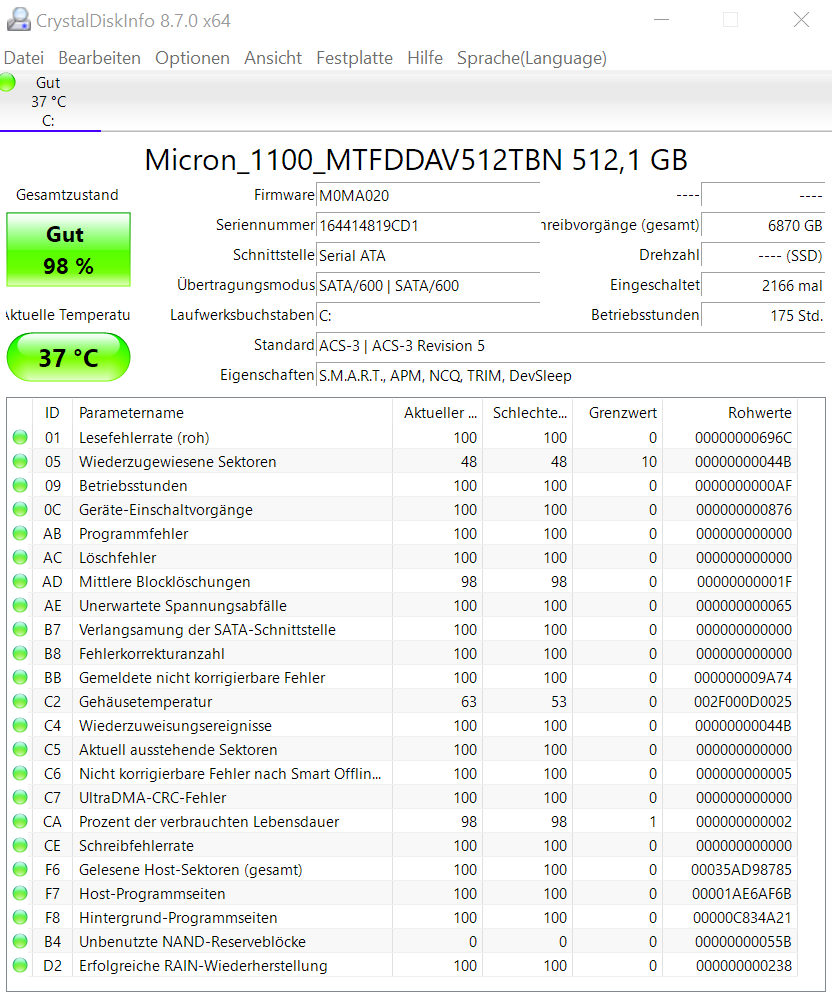Screen dimensions: 832x999
Task: Click status dot of Mittlere Blocklöschungen row
Action: click(20, 581)
